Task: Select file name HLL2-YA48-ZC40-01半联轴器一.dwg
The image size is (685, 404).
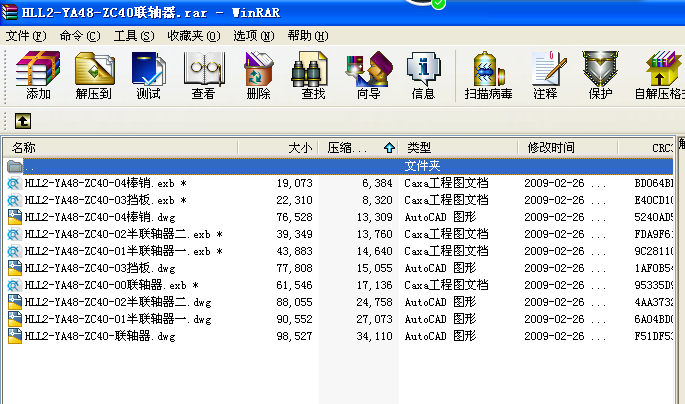Action: point(118,319)
